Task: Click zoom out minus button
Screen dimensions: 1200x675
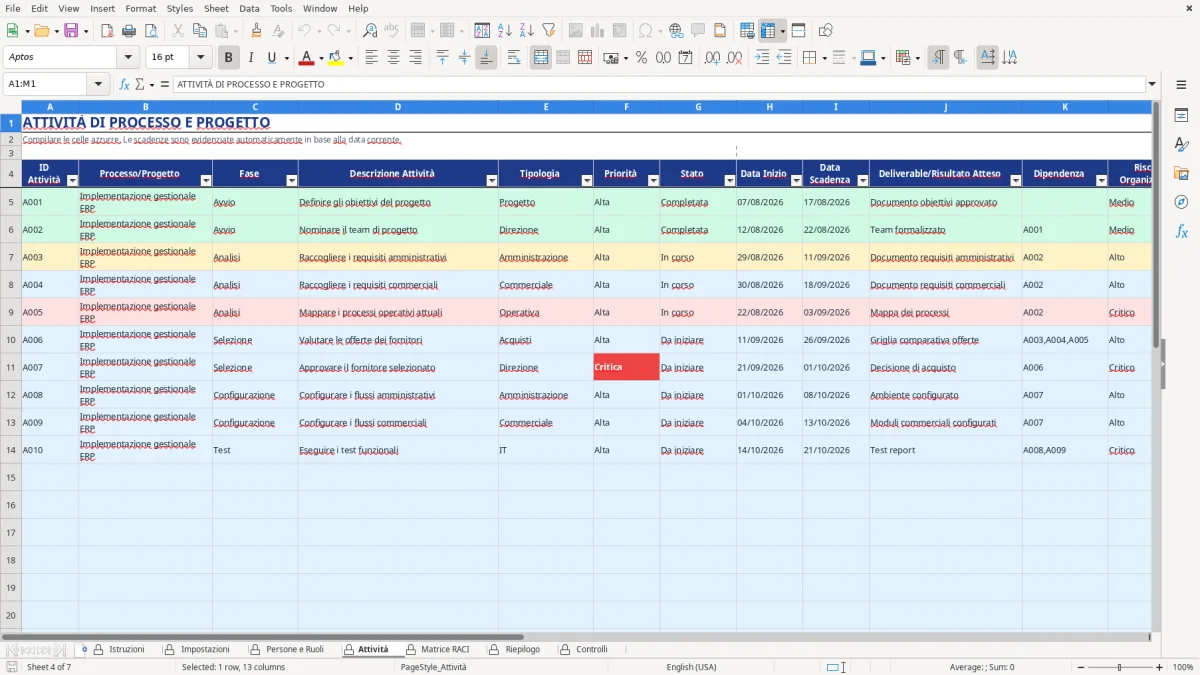Action: click(1079, 667)
